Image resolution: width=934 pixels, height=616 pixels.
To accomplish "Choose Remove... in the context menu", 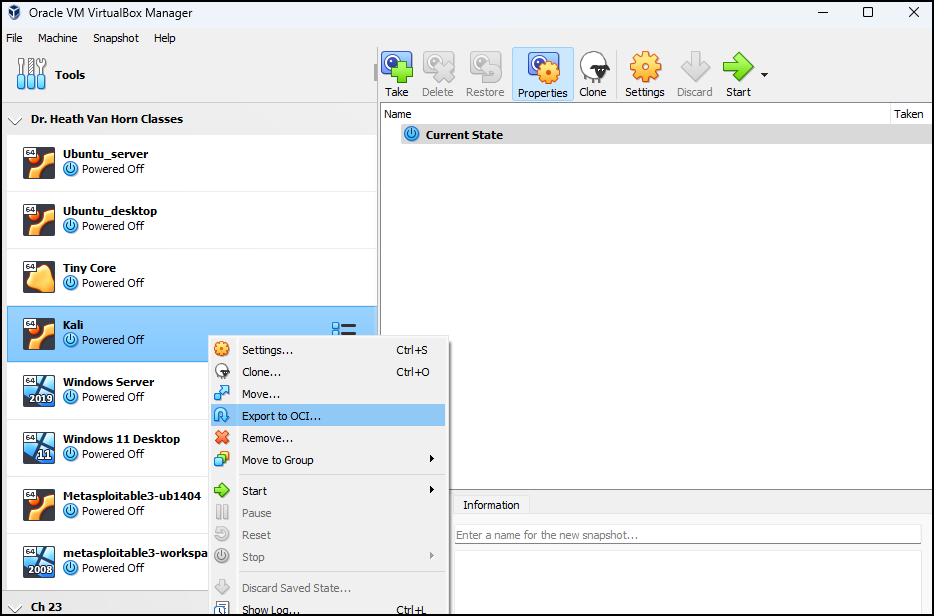I will tap(328, 438).
